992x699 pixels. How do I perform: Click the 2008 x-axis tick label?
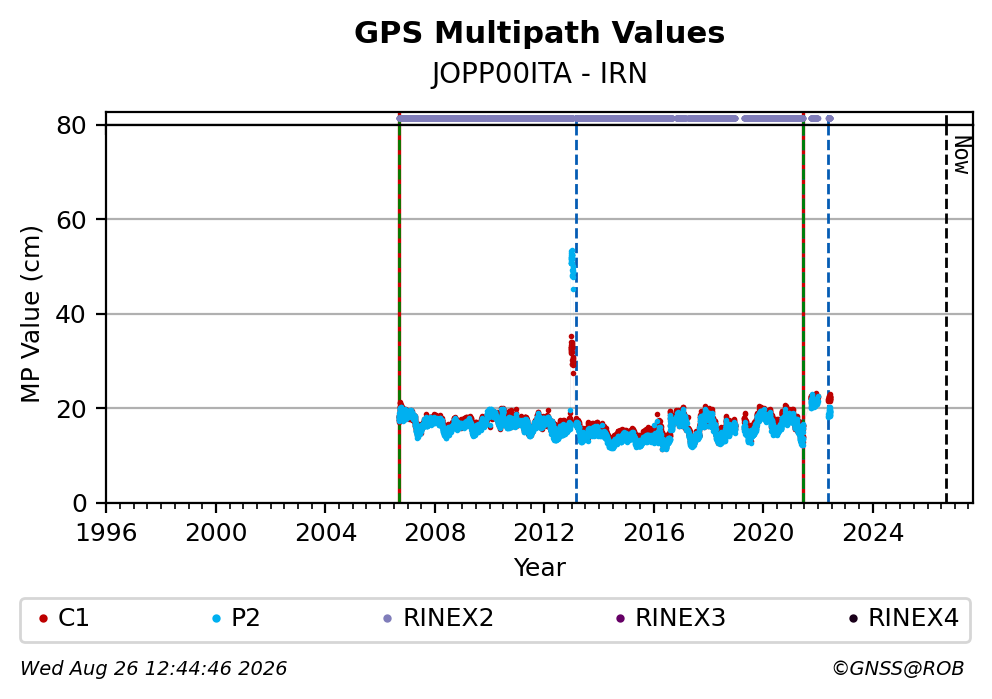click(435, 533)
